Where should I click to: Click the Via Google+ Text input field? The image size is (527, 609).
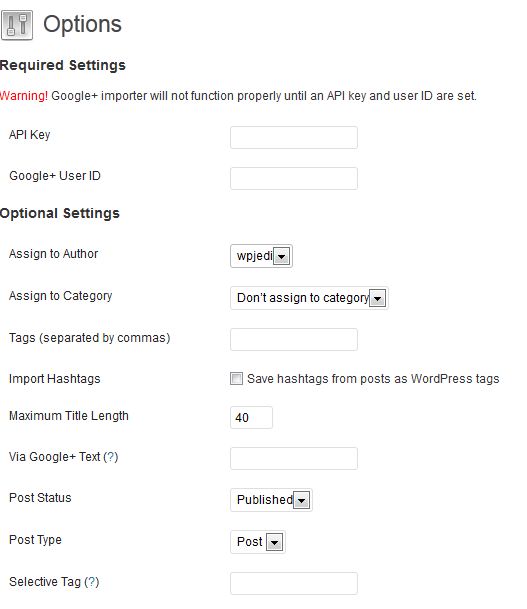click(294, 458)
